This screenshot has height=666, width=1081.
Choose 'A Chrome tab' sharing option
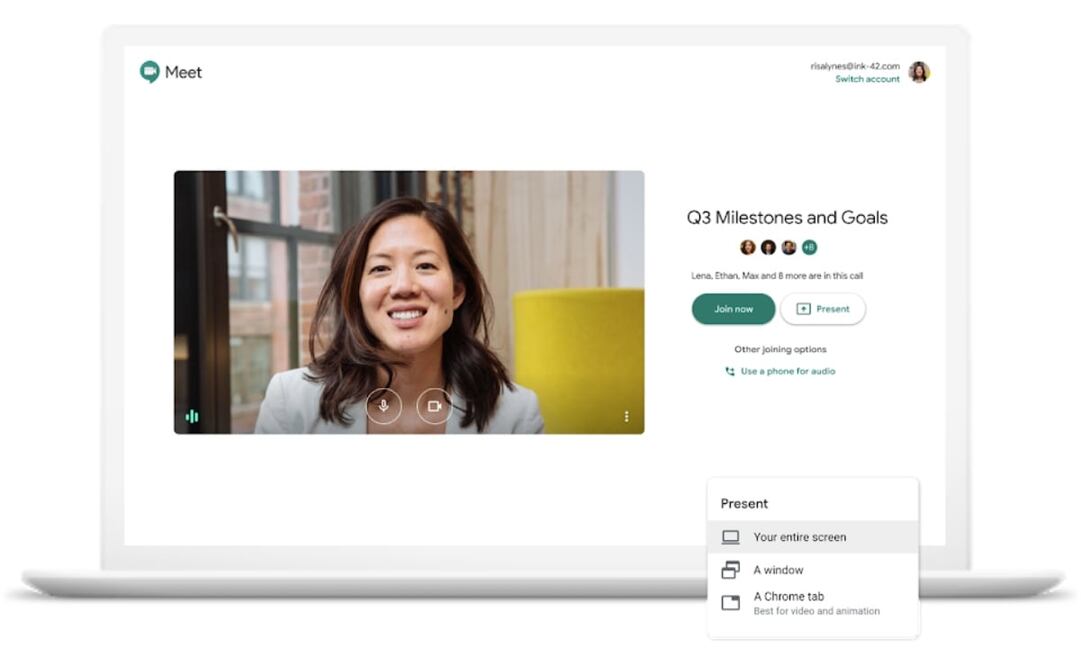pyautogui.click(x=787, y=596)
